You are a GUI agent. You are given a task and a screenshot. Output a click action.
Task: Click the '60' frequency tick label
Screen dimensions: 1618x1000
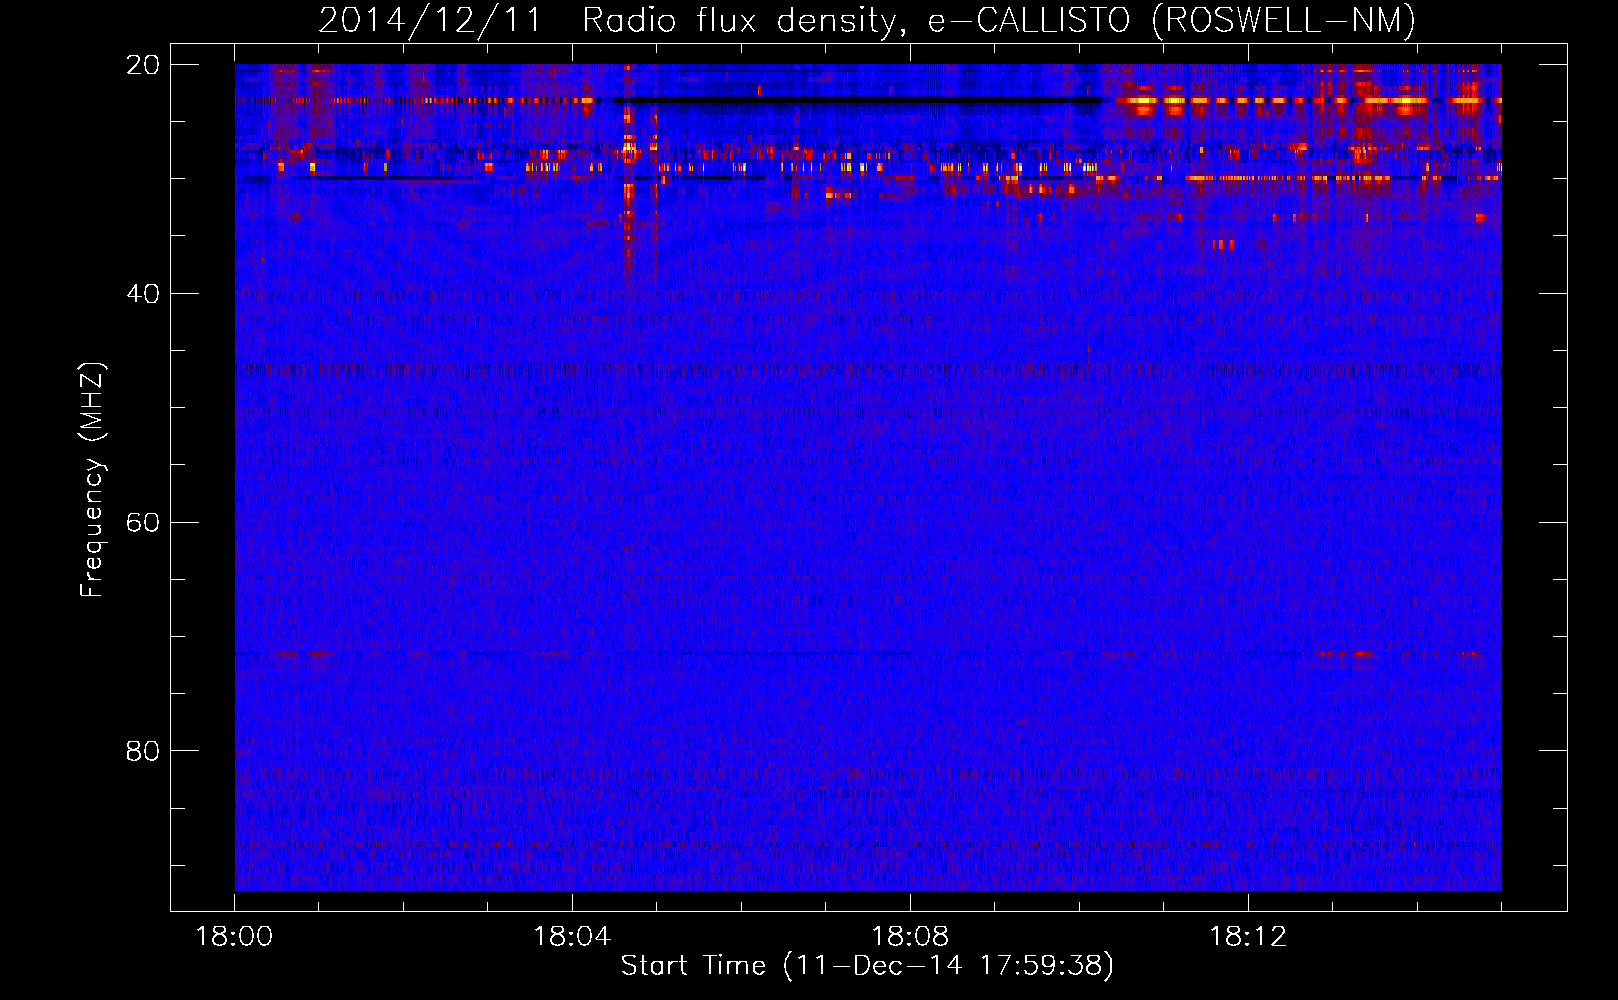click(143, 523)
